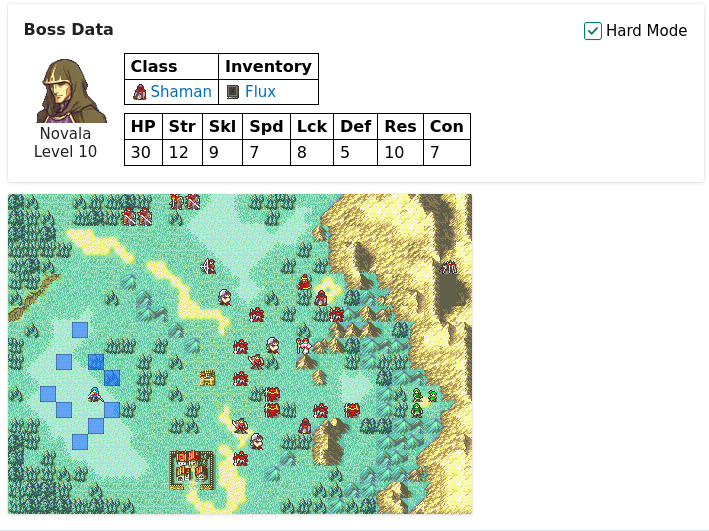This screenshot has width=709, height=531.
Task: Click the 'Novala' name label
Action: click(65, 133)
